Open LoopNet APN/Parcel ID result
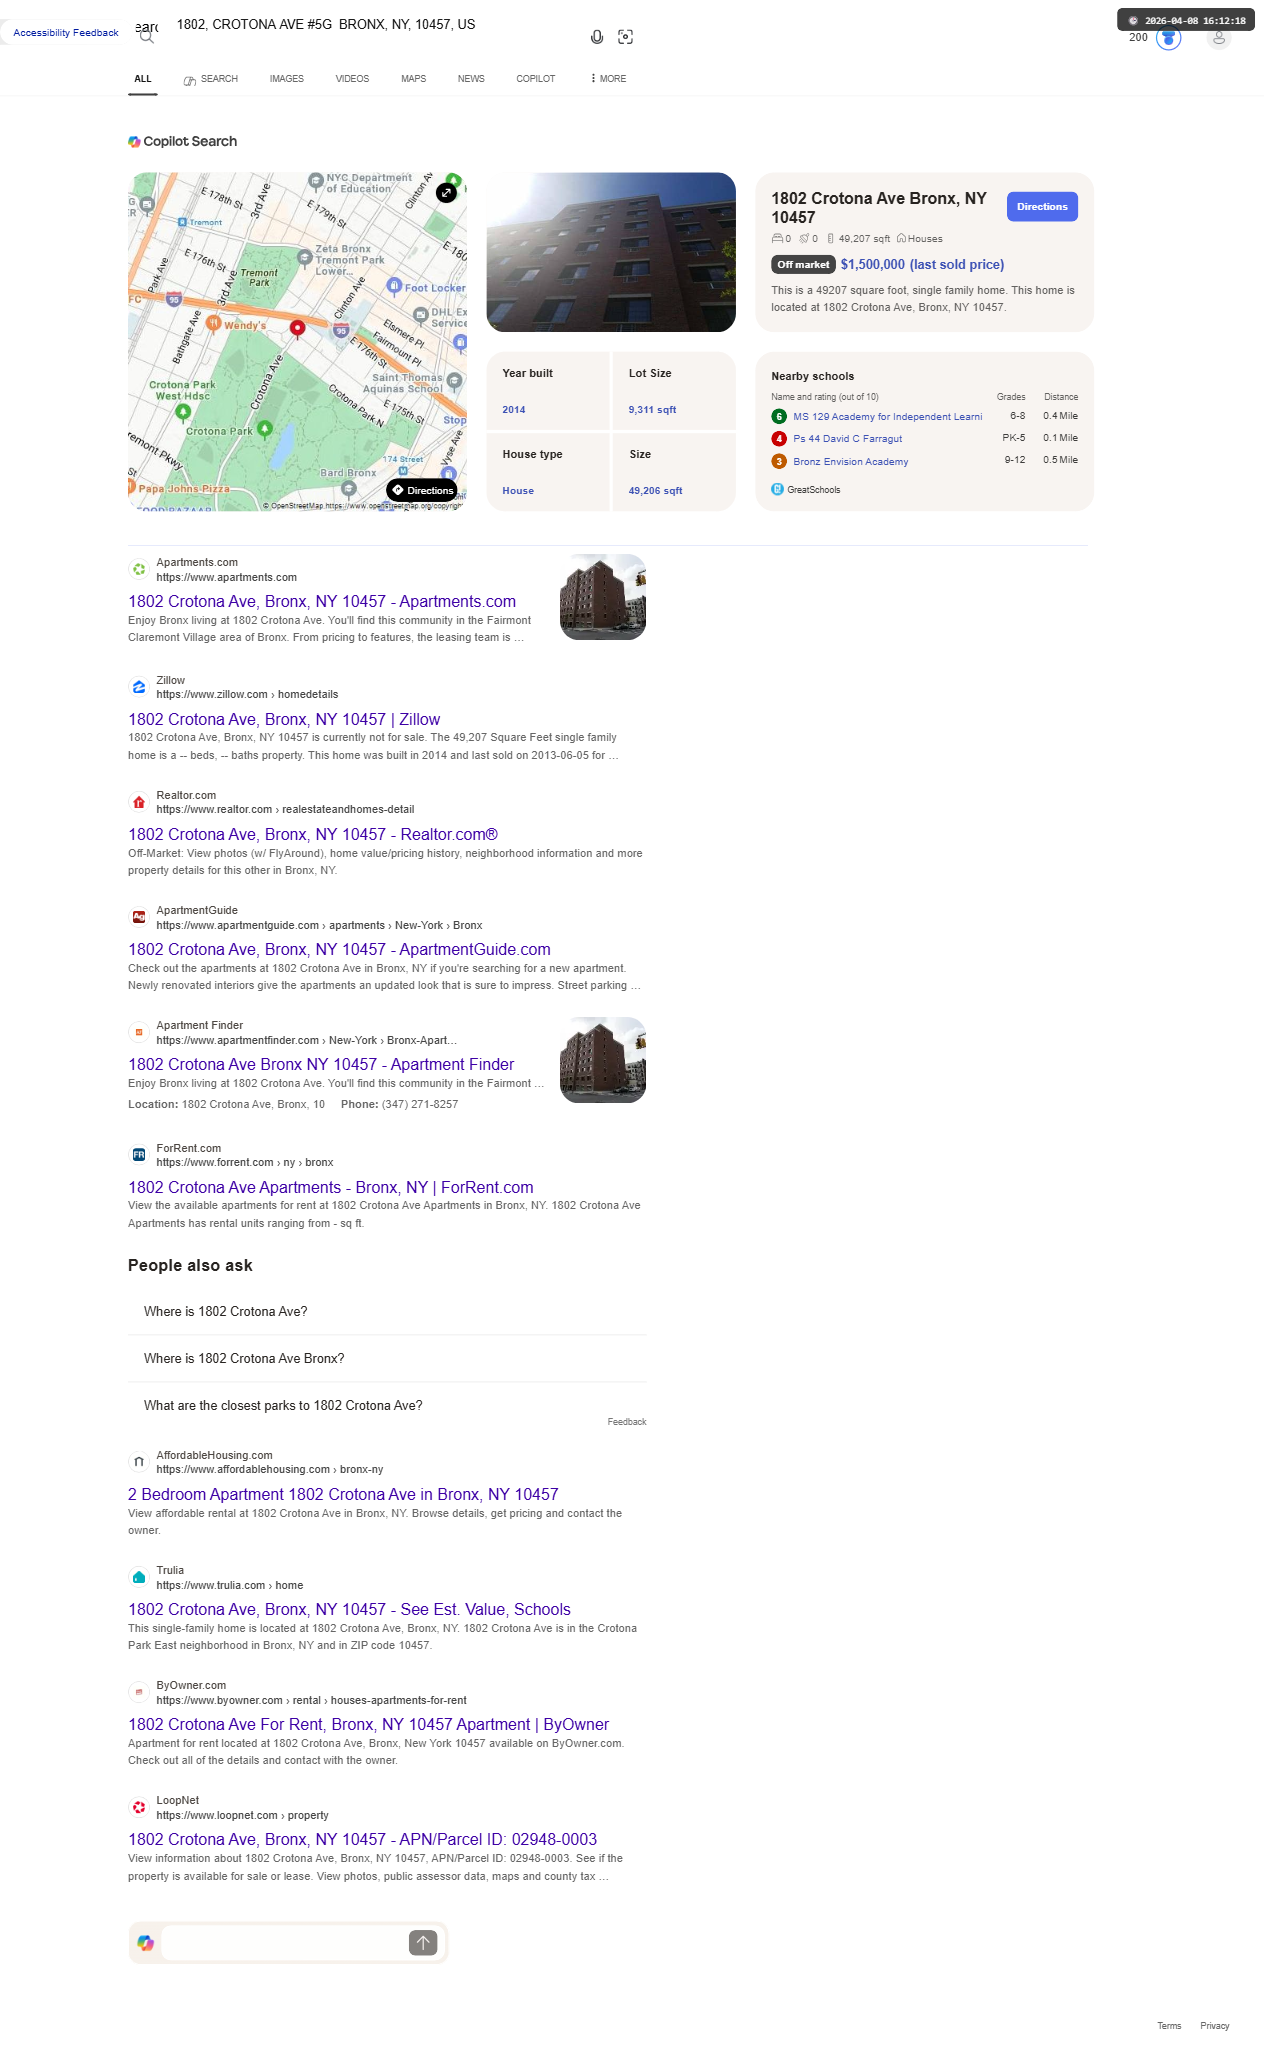The height and width of the screenshot is (2045, 1264). coord(362,1839)
